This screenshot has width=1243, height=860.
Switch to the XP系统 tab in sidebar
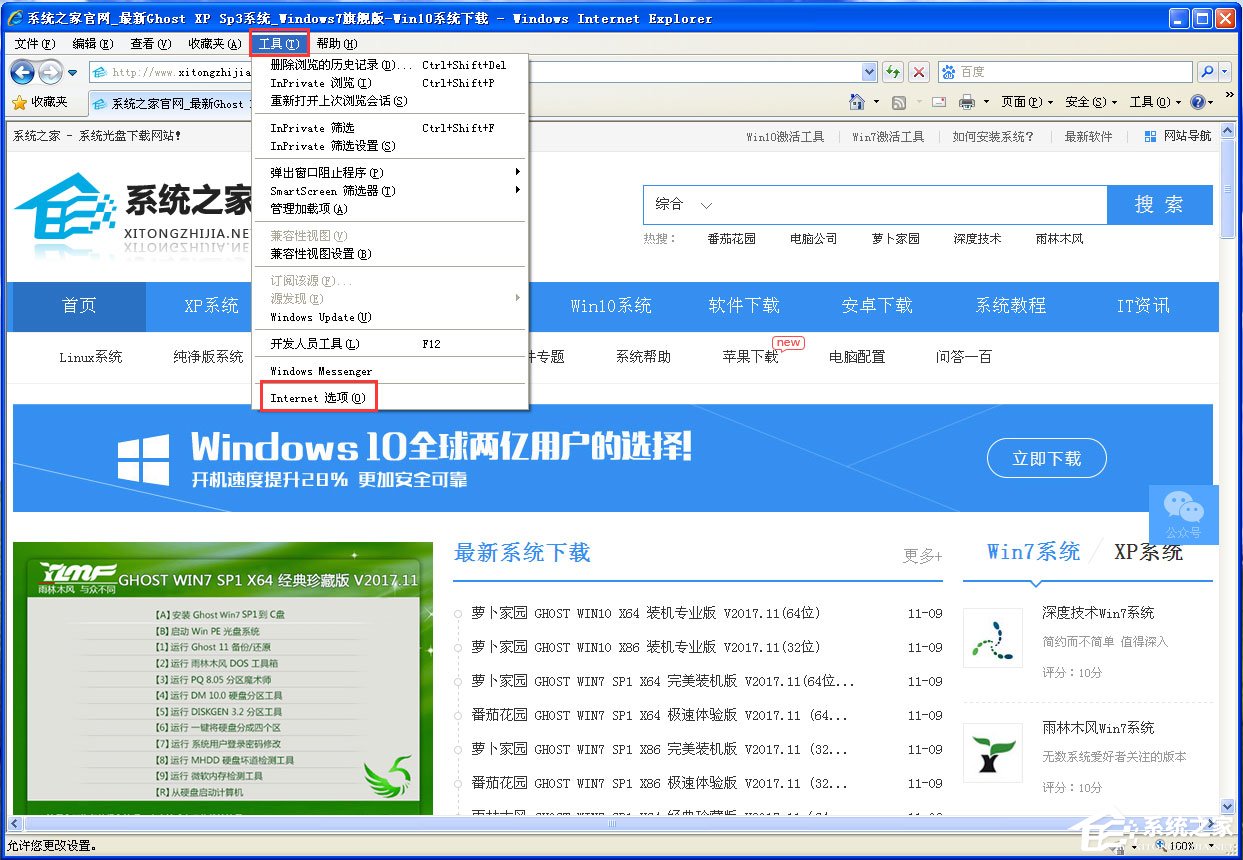(1148, 551)
